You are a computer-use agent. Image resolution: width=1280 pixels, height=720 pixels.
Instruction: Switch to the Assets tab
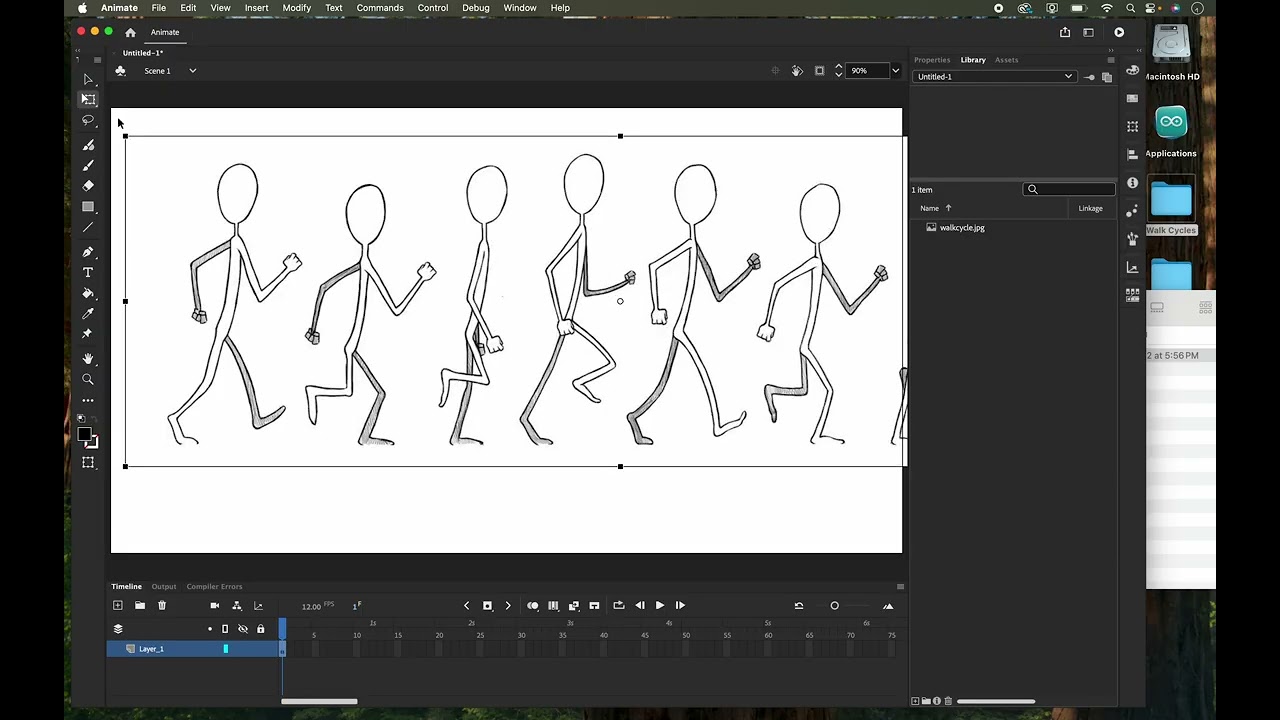[x=1006, y=60]
